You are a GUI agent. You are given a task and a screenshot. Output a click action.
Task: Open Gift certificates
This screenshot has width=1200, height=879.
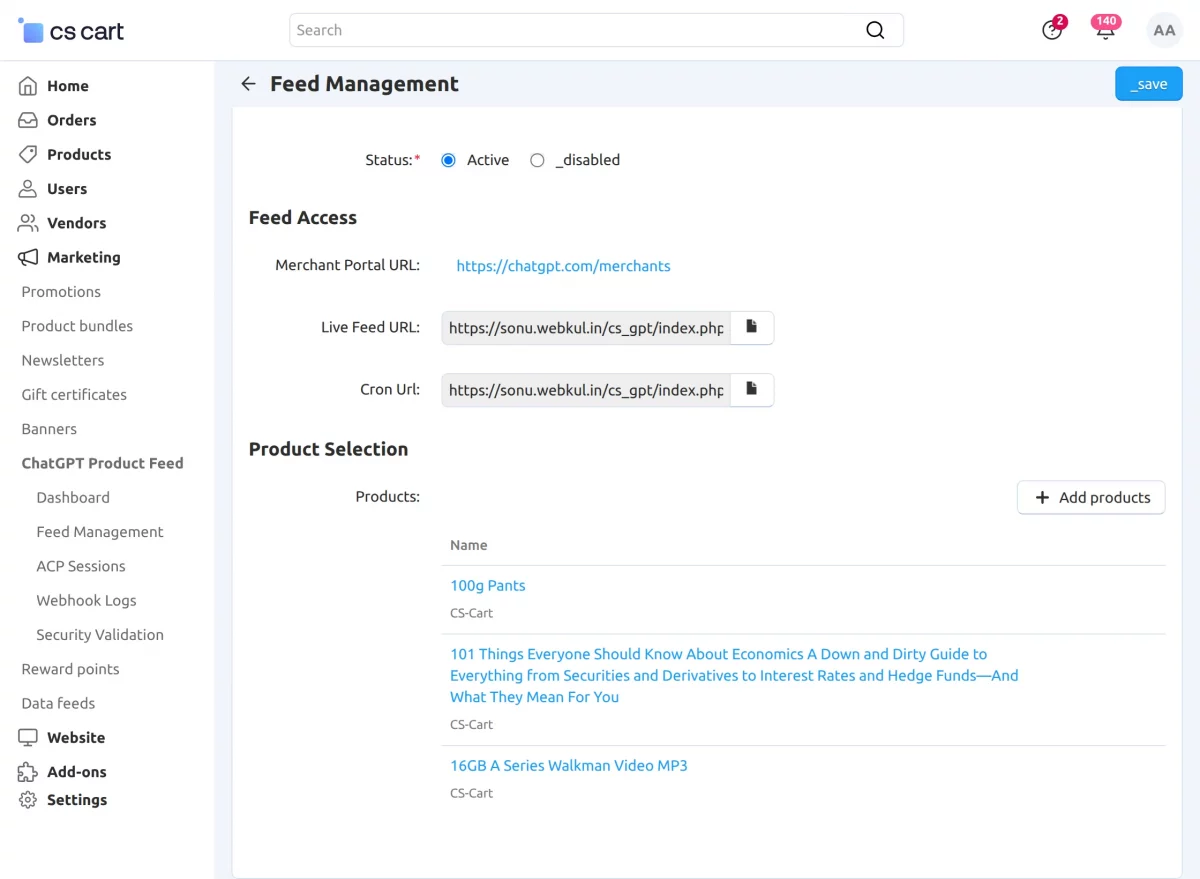pyautogui.click(x=74, y=394)
